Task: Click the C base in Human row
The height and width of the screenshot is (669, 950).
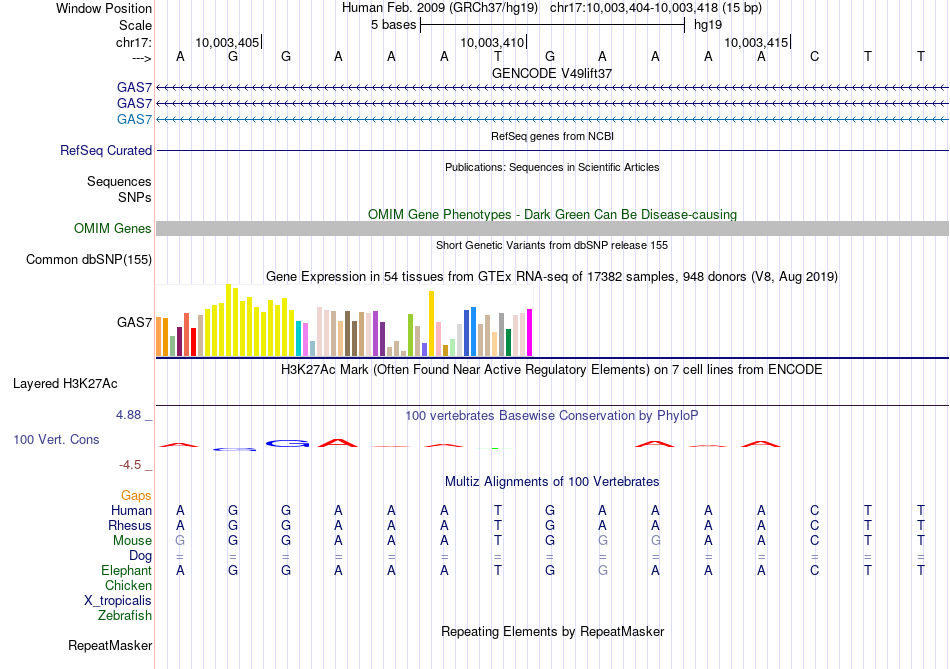Action: (x=814, y=511)
